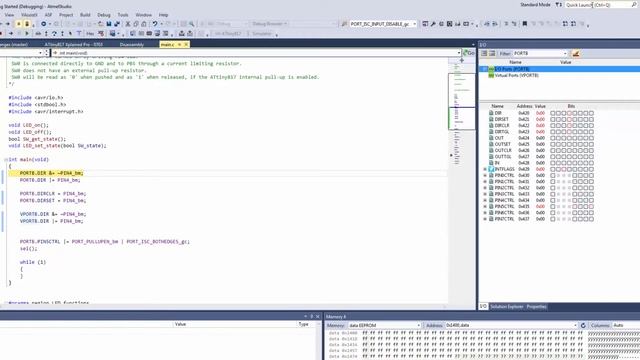Screen dimensions: 640x360
Task: Toggle leftmost bit box in DIR row
Action: point(553,113)
